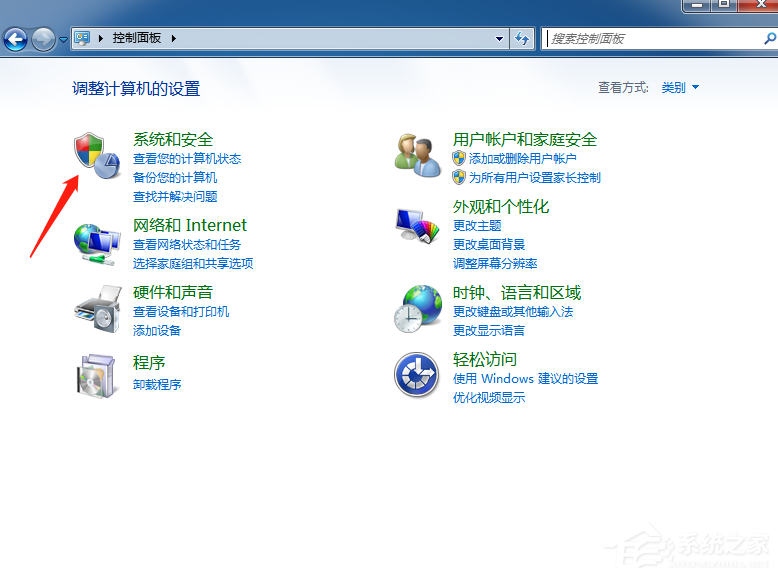Open the address bar history dropdown arrow
Screen dimensions: 778x577
(x=500, y=39)
